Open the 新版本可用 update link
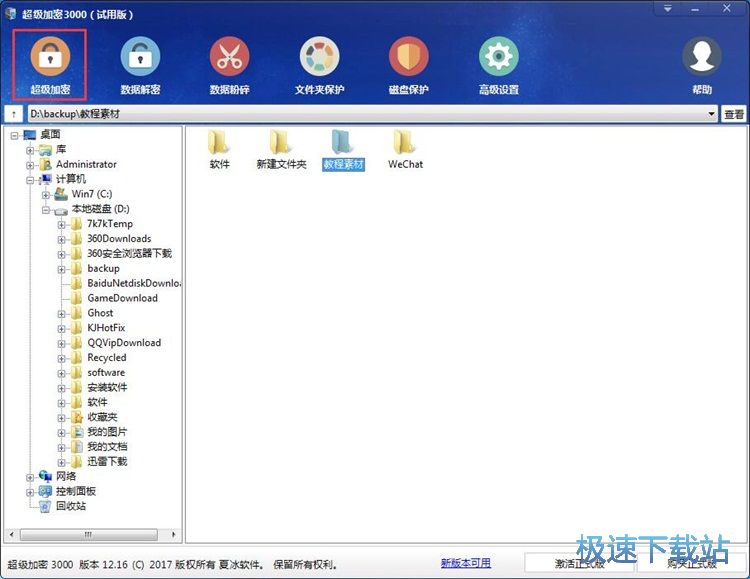The width and height of the screenshot is (750, 579). click(465, 563)
